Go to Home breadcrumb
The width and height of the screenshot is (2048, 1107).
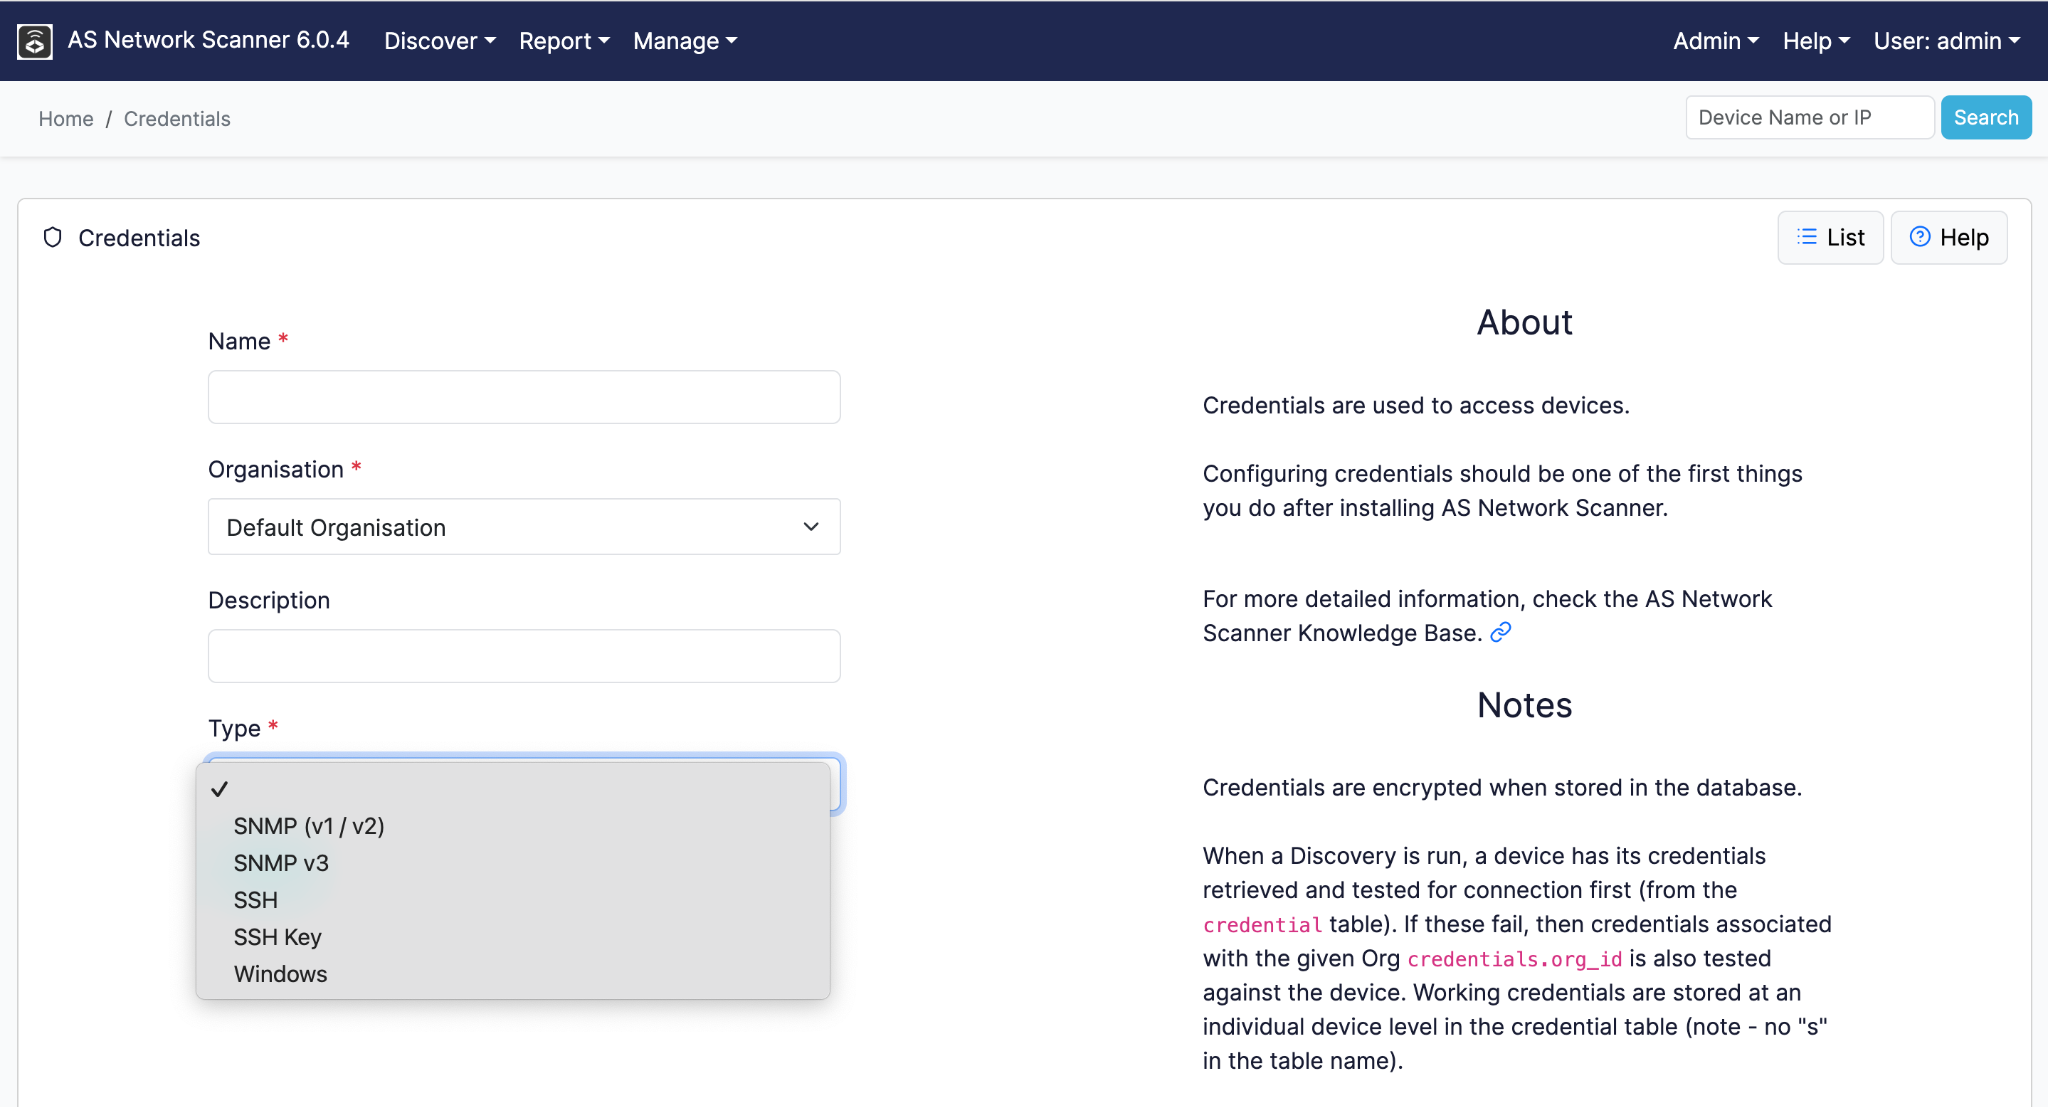tap(66, 119)
